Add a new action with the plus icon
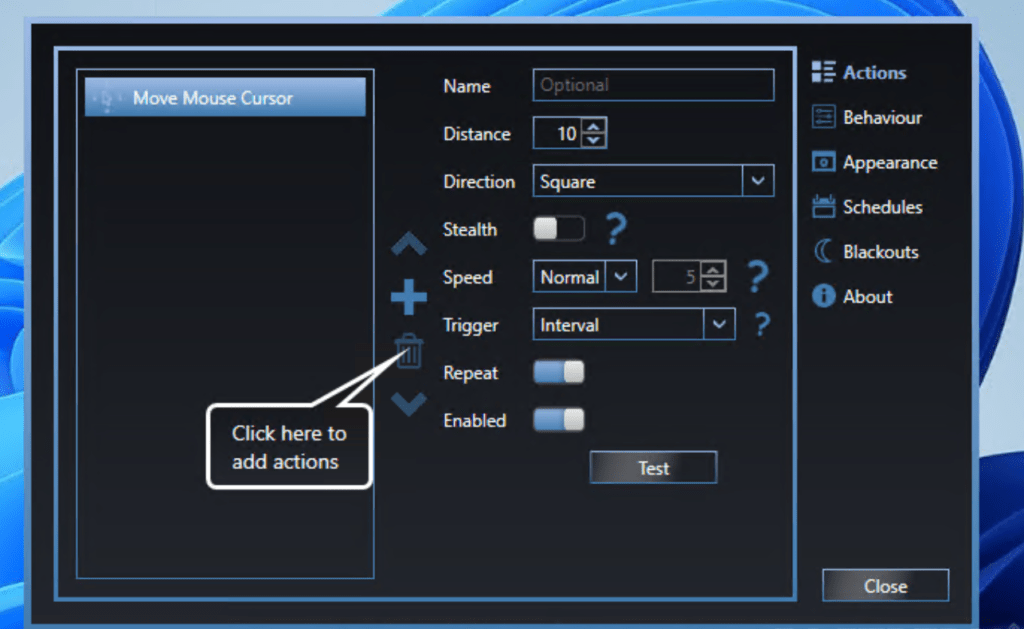This screenshot has width=1024, height=629. tap(408, 296)
